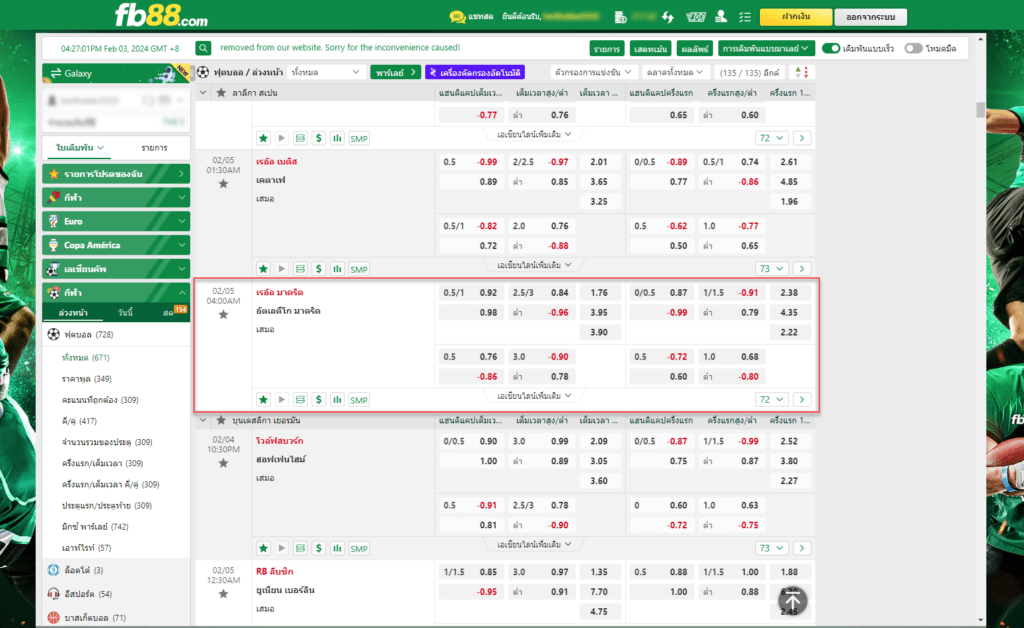The image size is (1024, 628).
Task: Click the green search magnifier icon
Action: point(203,48)
